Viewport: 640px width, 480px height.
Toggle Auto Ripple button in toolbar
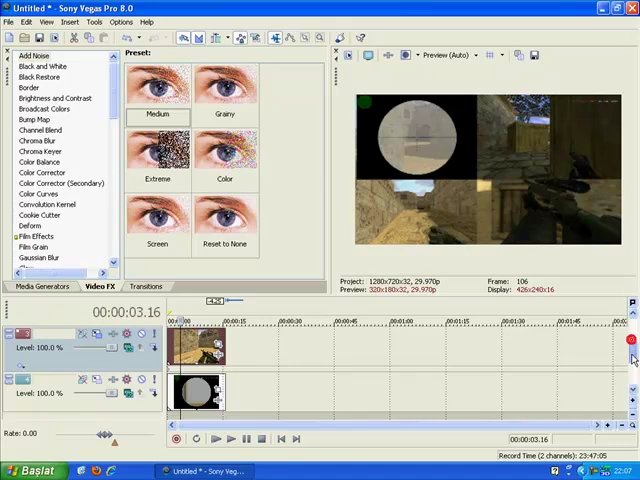[216, 38]
